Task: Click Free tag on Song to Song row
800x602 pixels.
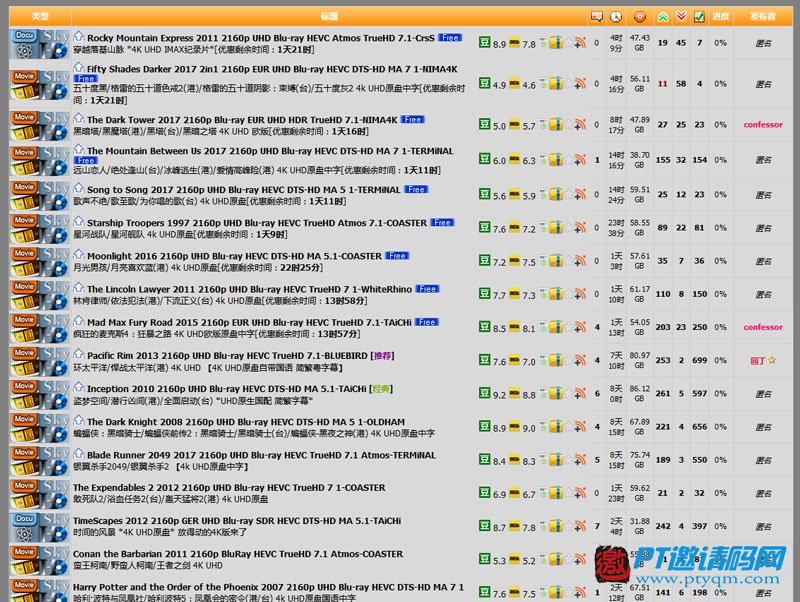Action: 416,190
